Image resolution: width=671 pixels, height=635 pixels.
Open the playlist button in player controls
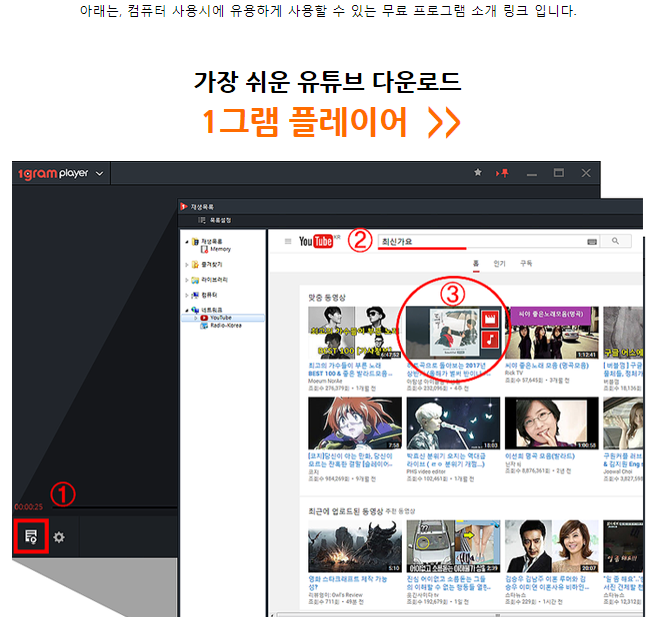pyautogui.click(x=31, y=536)
